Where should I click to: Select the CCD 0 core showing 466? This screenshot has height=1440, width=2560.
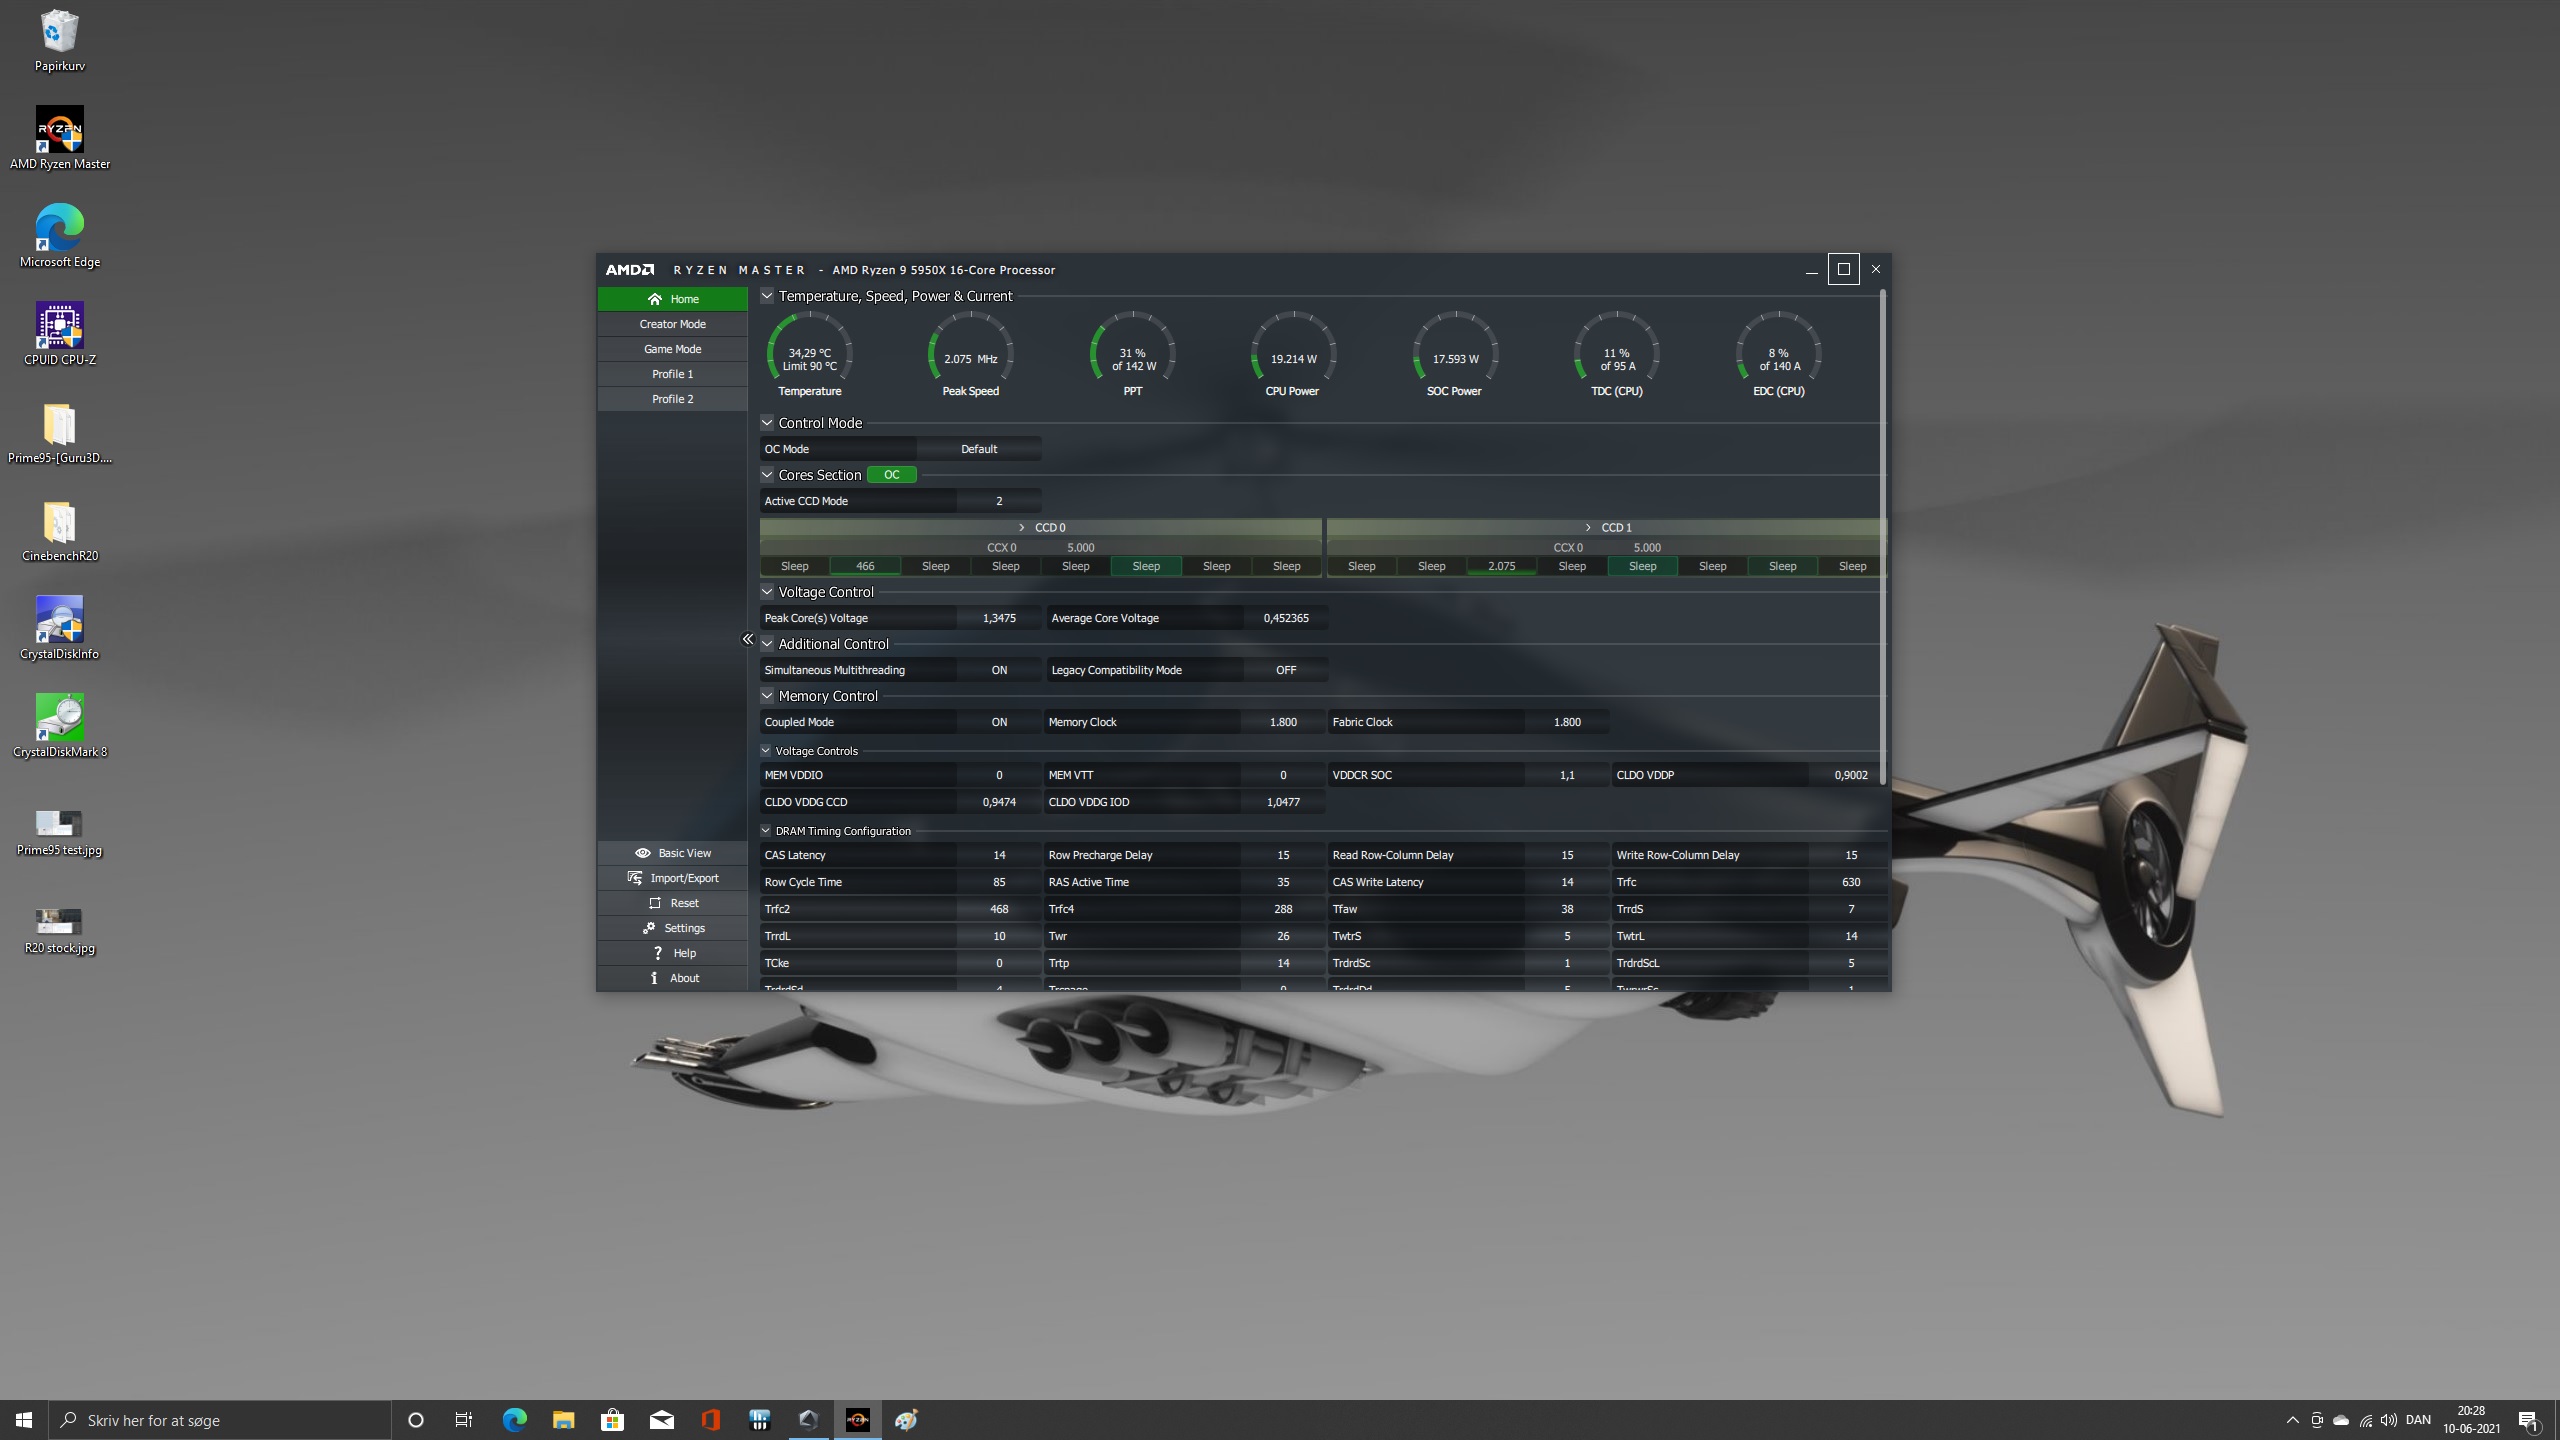(x=865, y=566)
